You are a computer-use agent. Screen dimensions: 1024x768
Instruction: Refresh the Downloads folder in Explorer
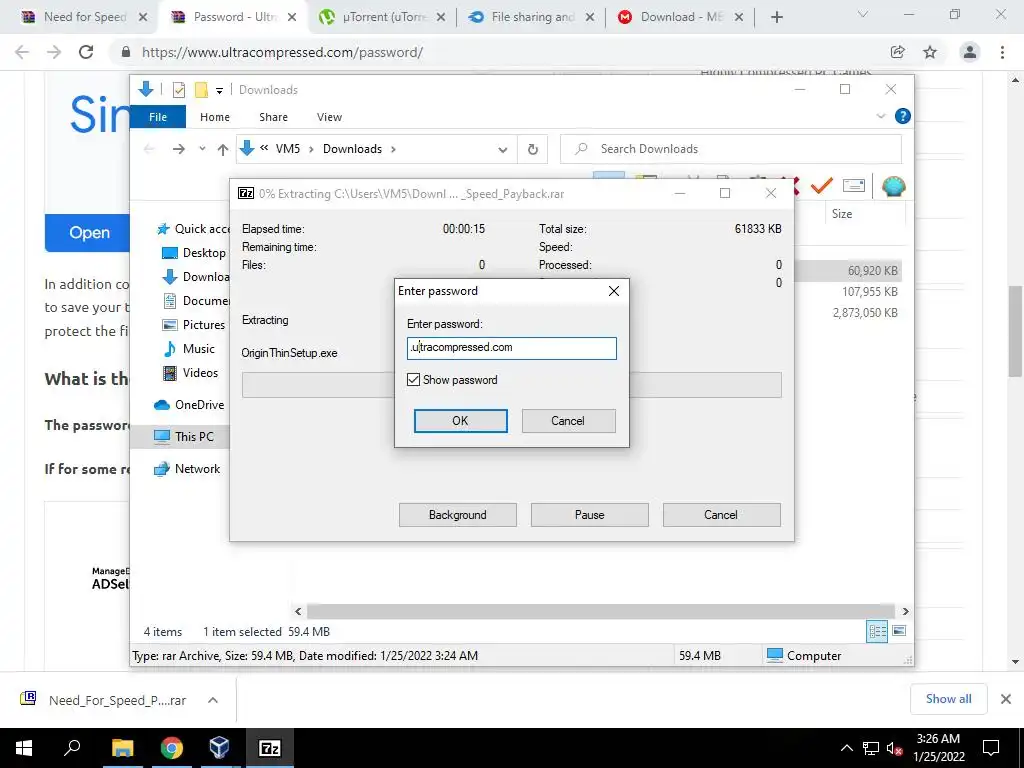point(533,150)
